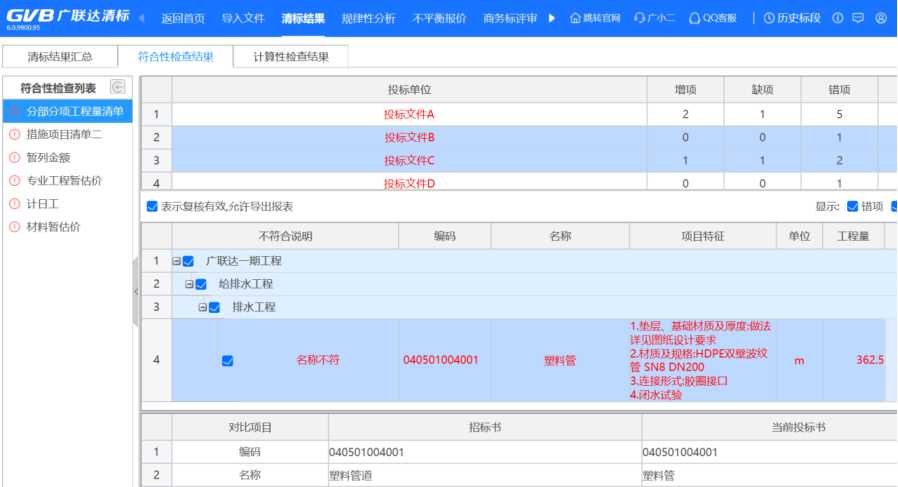The image size is (898, 487).
Task: Click the right arrow to show more navigation tabs
Action: coord(552,18)
